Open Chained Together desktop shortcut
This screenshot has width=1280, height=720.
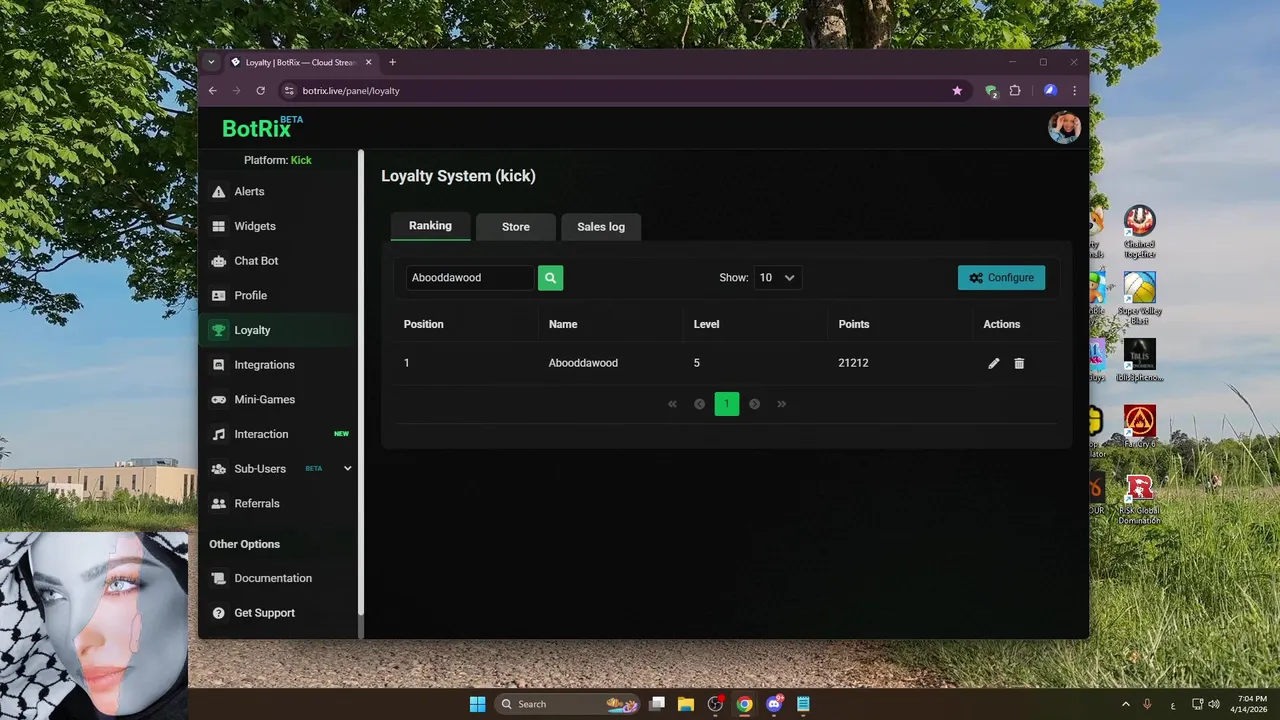tap(1139, 232)
